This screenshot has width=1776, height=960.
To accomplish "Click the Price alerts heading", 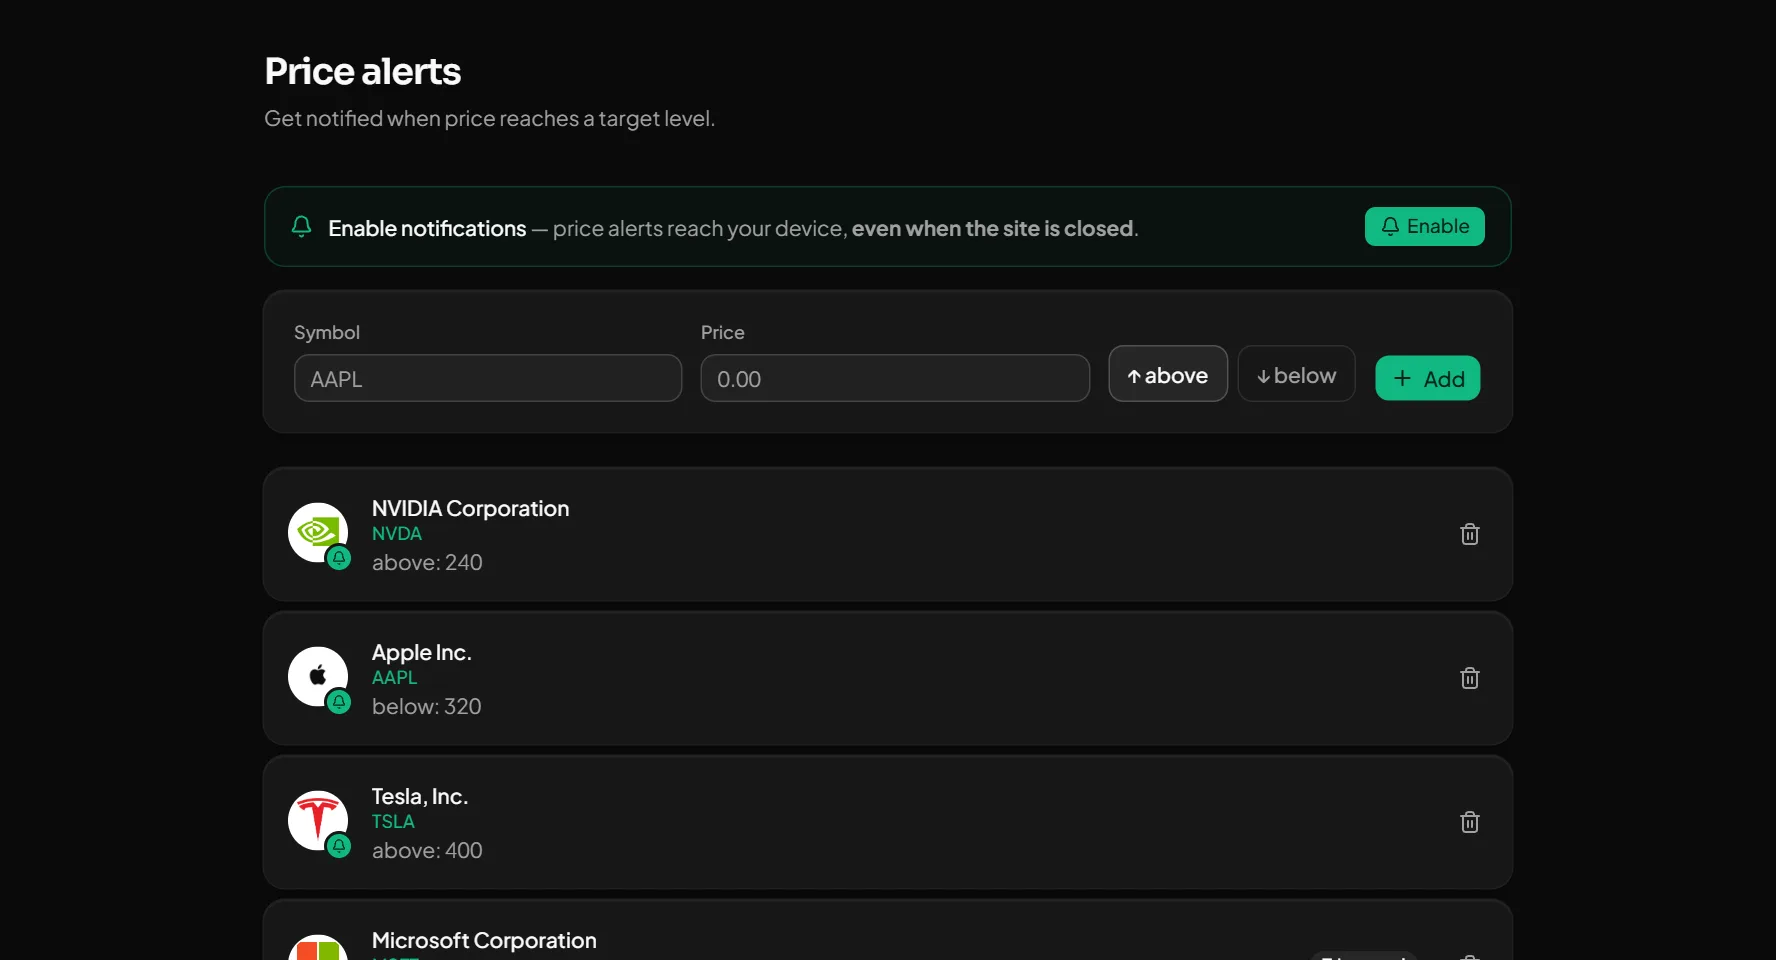I will click(x=363, y=71).
